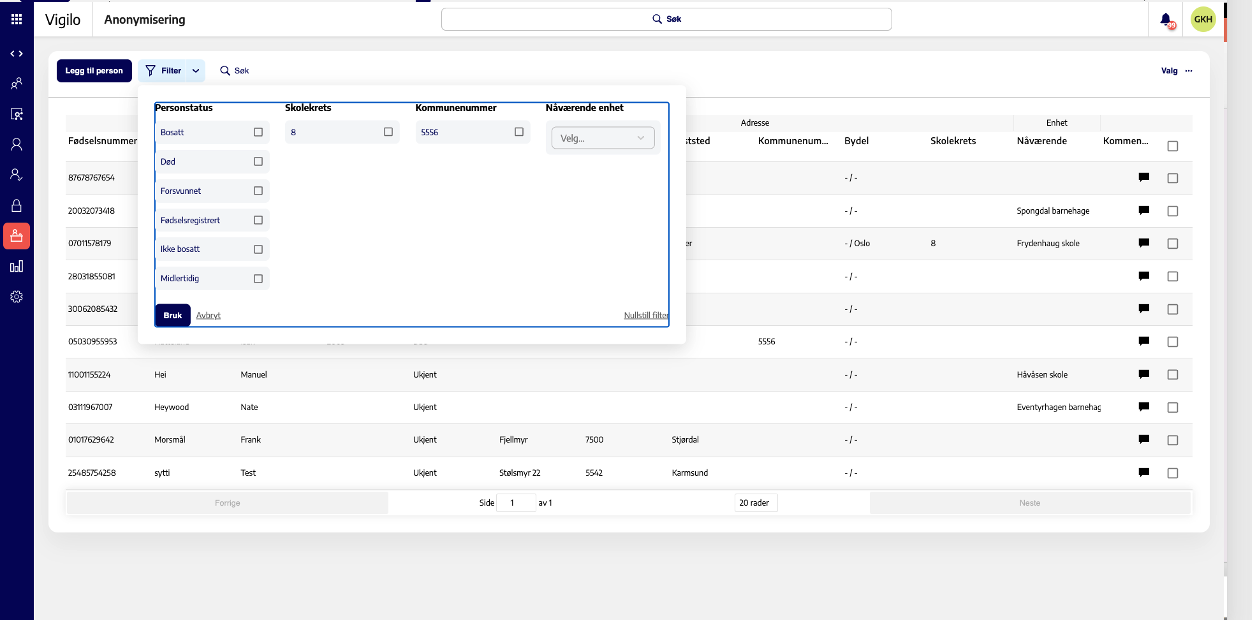
Task: Tick the Forsvunnet checkbox
Action: (258, 190)
